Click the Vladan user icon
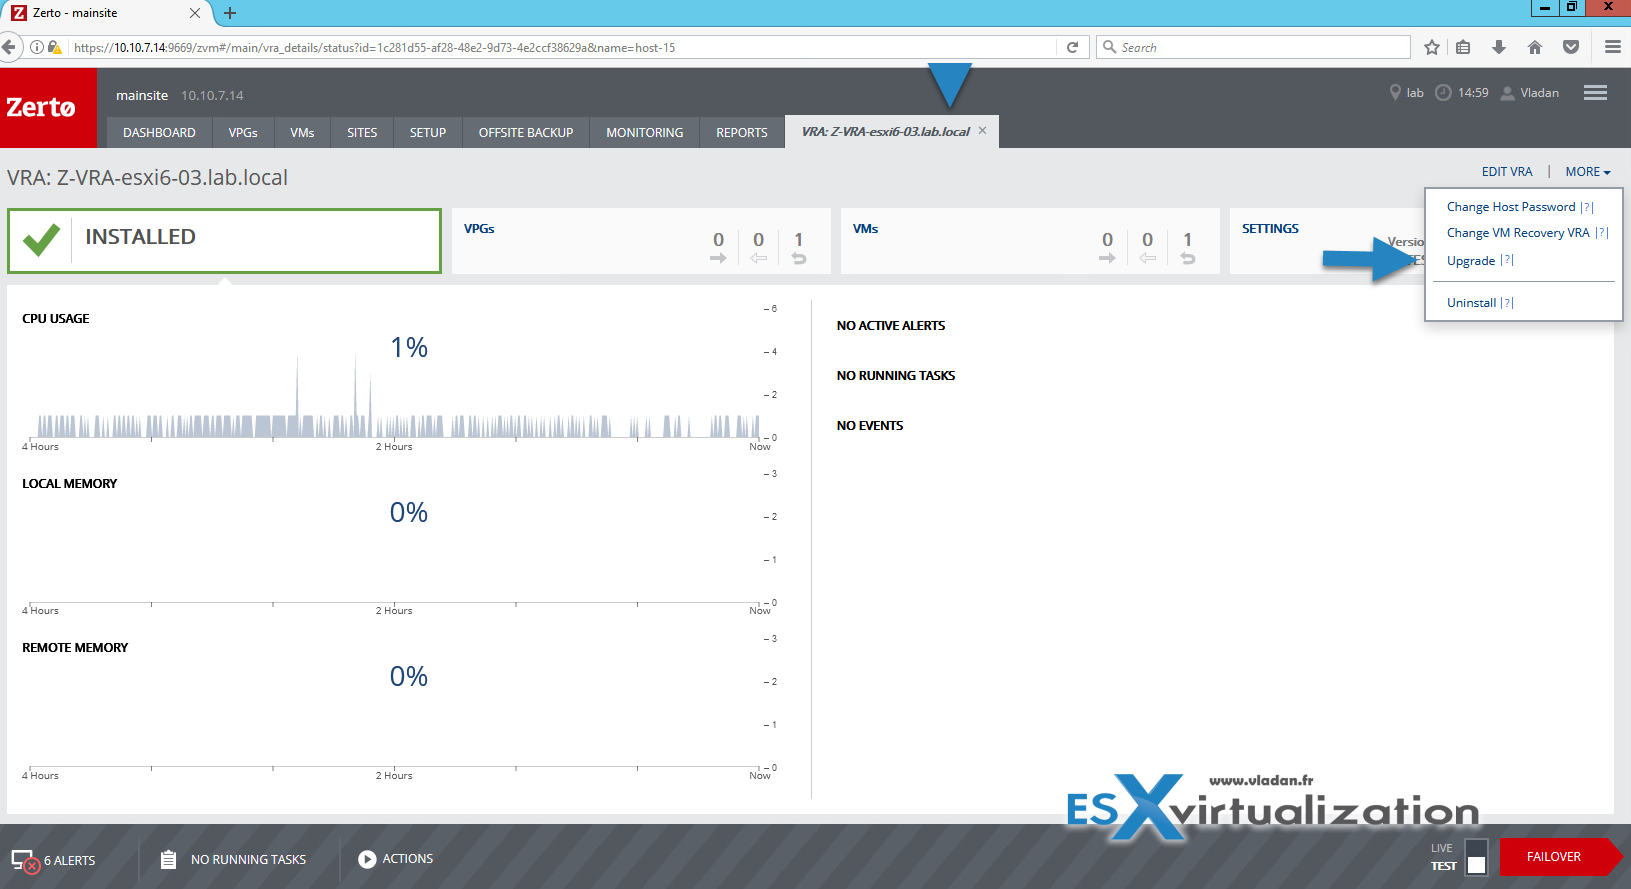The height and width of the screenshot is (889, 1631). click(1508, 93)
